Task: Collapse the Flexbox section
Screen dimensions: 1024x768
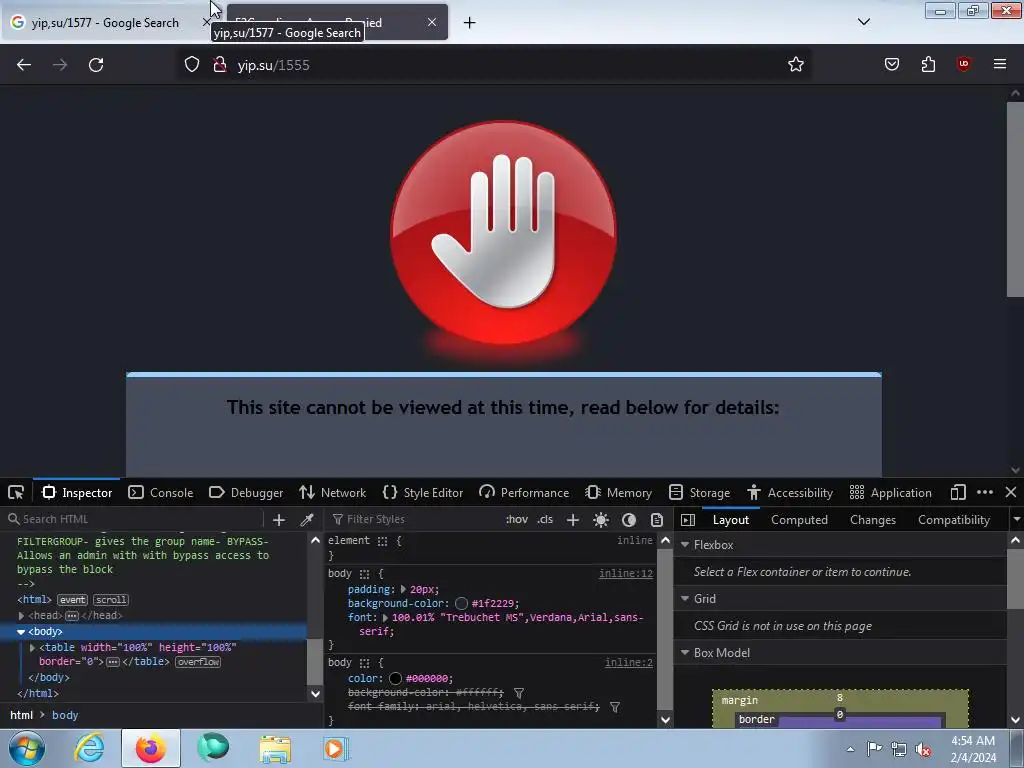Action: 685,545
